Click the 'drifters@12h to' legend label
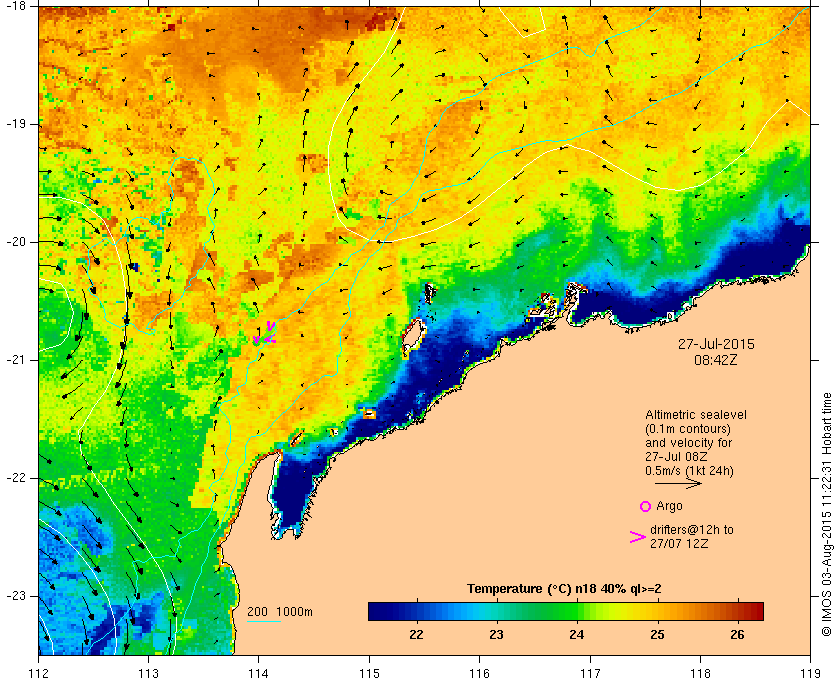 [692, 530]
